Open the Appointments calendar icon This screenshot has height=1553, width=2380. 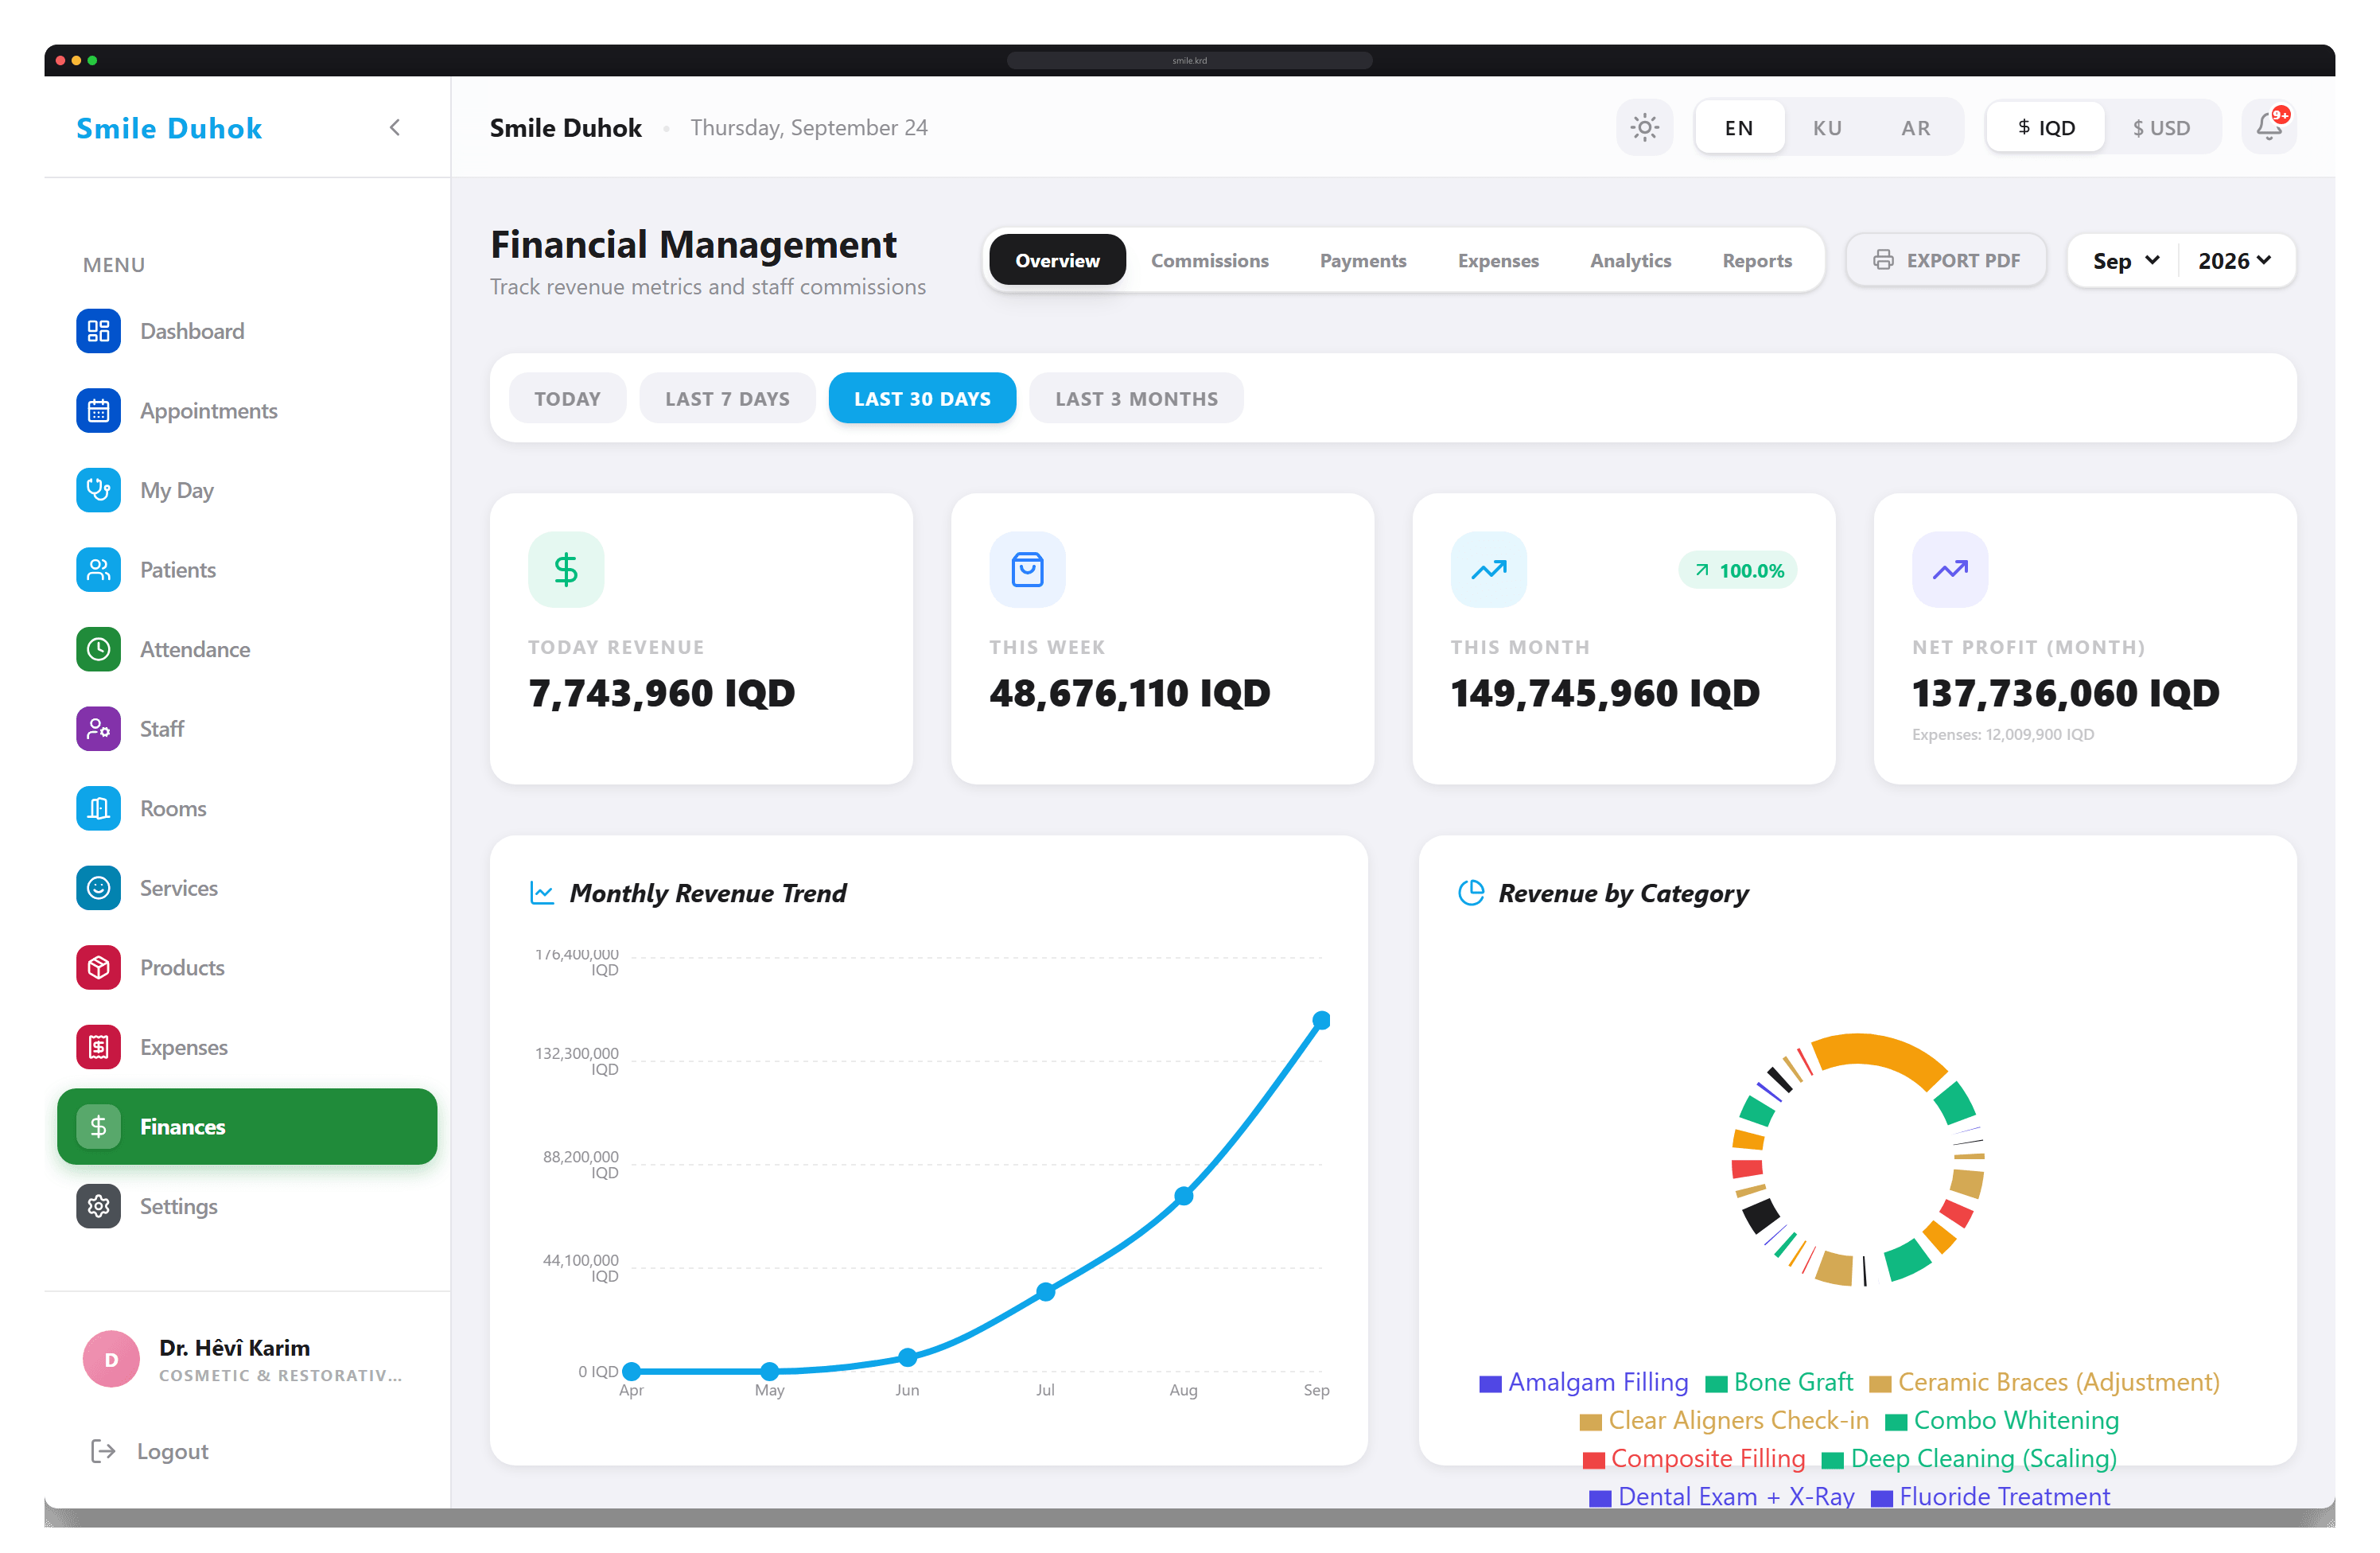(x=98, y=411)
